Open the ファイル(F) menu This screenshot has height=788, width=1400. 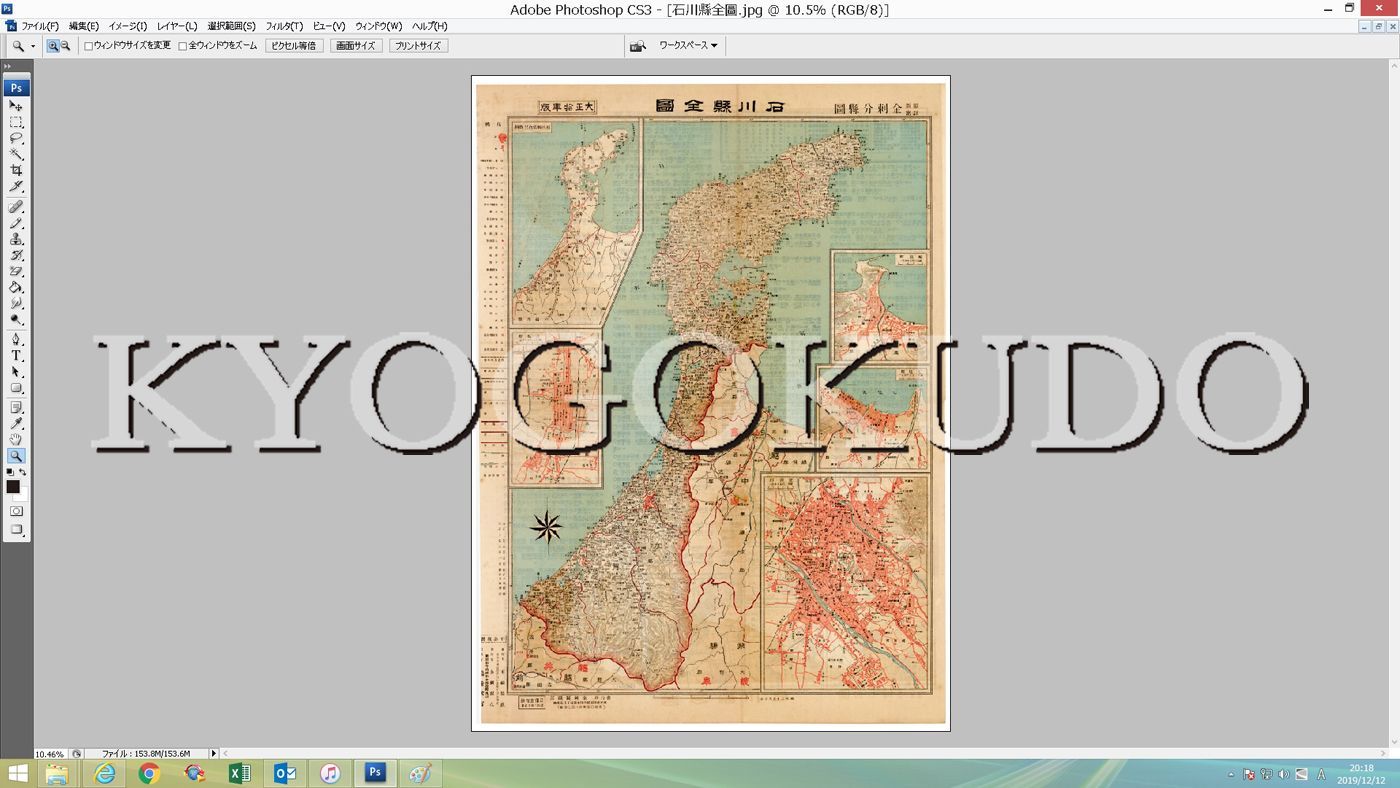(40, 26)
